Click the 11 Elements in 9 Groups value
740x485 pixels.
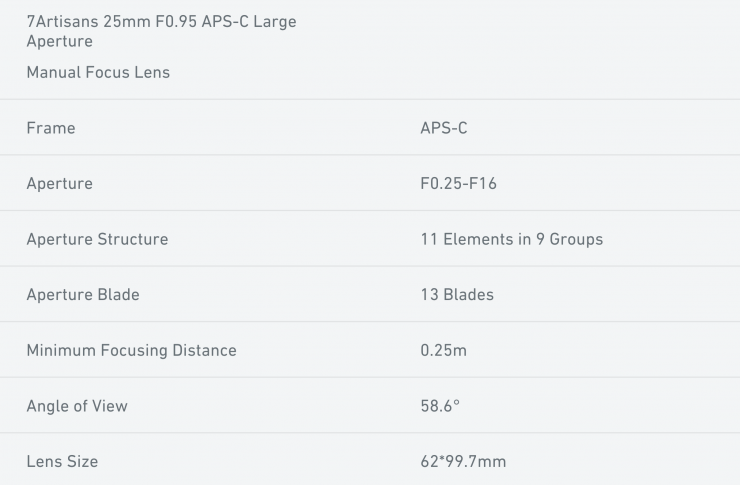click(512, 239)
